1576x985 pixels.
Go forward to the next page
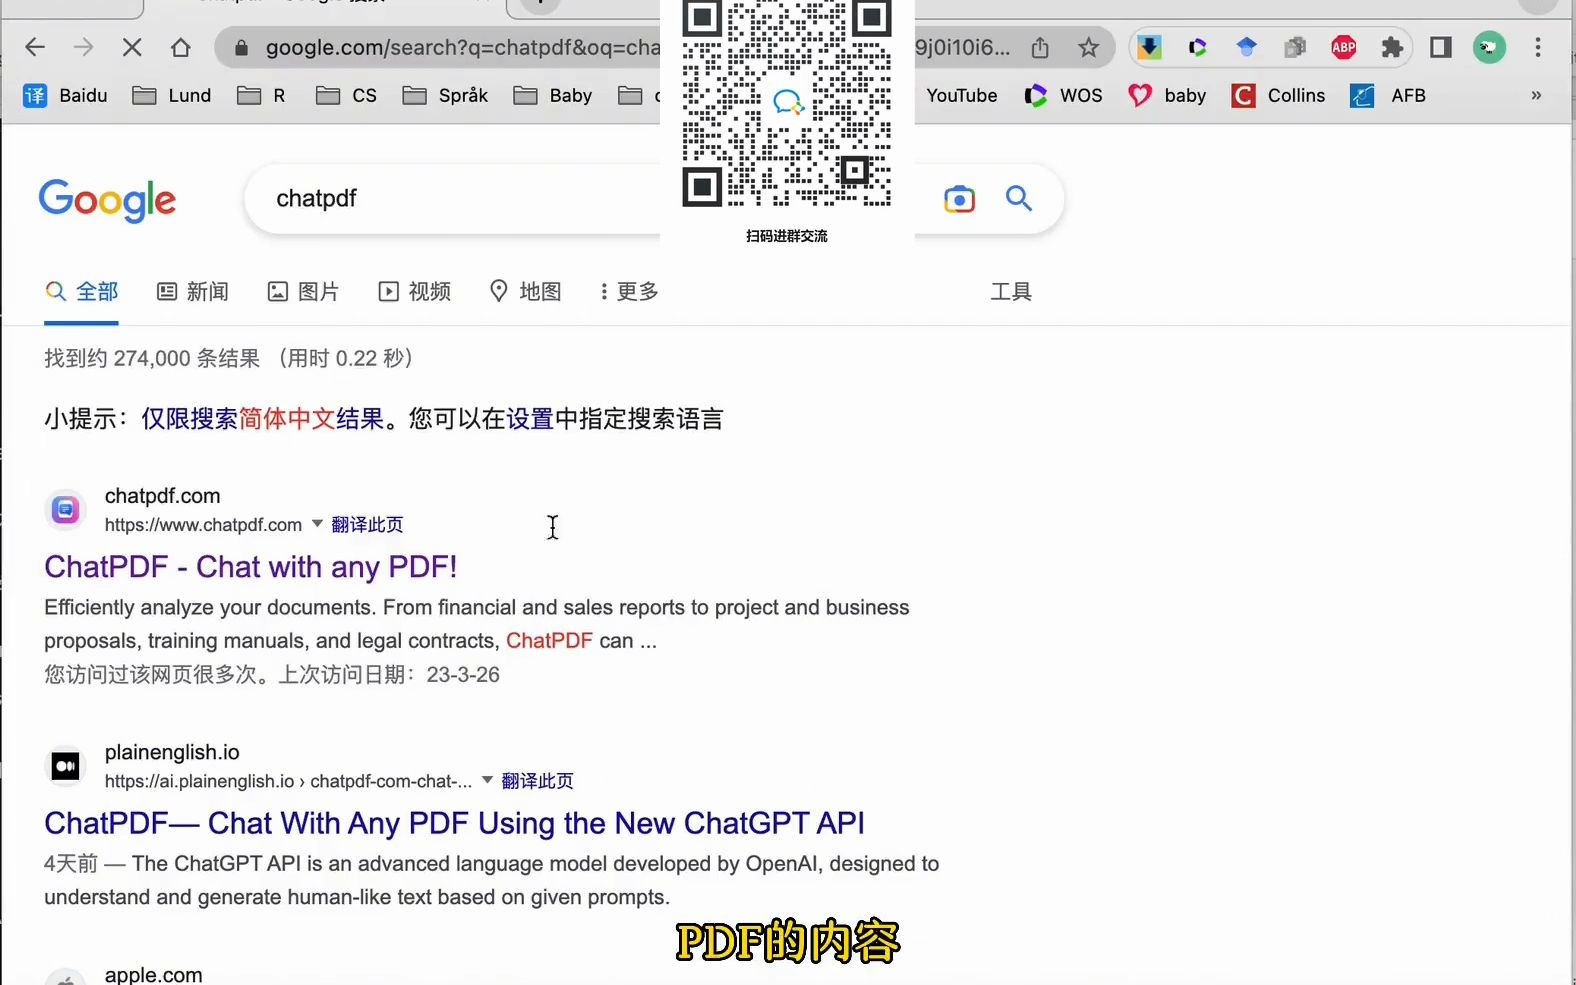(83, 47)
